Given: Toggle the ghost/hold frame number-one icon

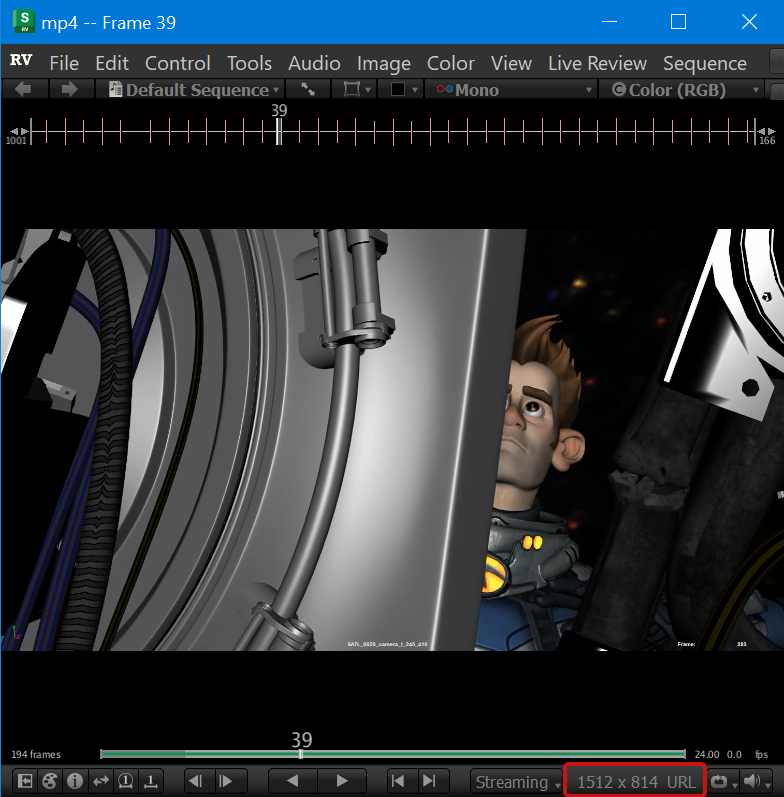Looking at the screenshot, I should coord(126,781).
